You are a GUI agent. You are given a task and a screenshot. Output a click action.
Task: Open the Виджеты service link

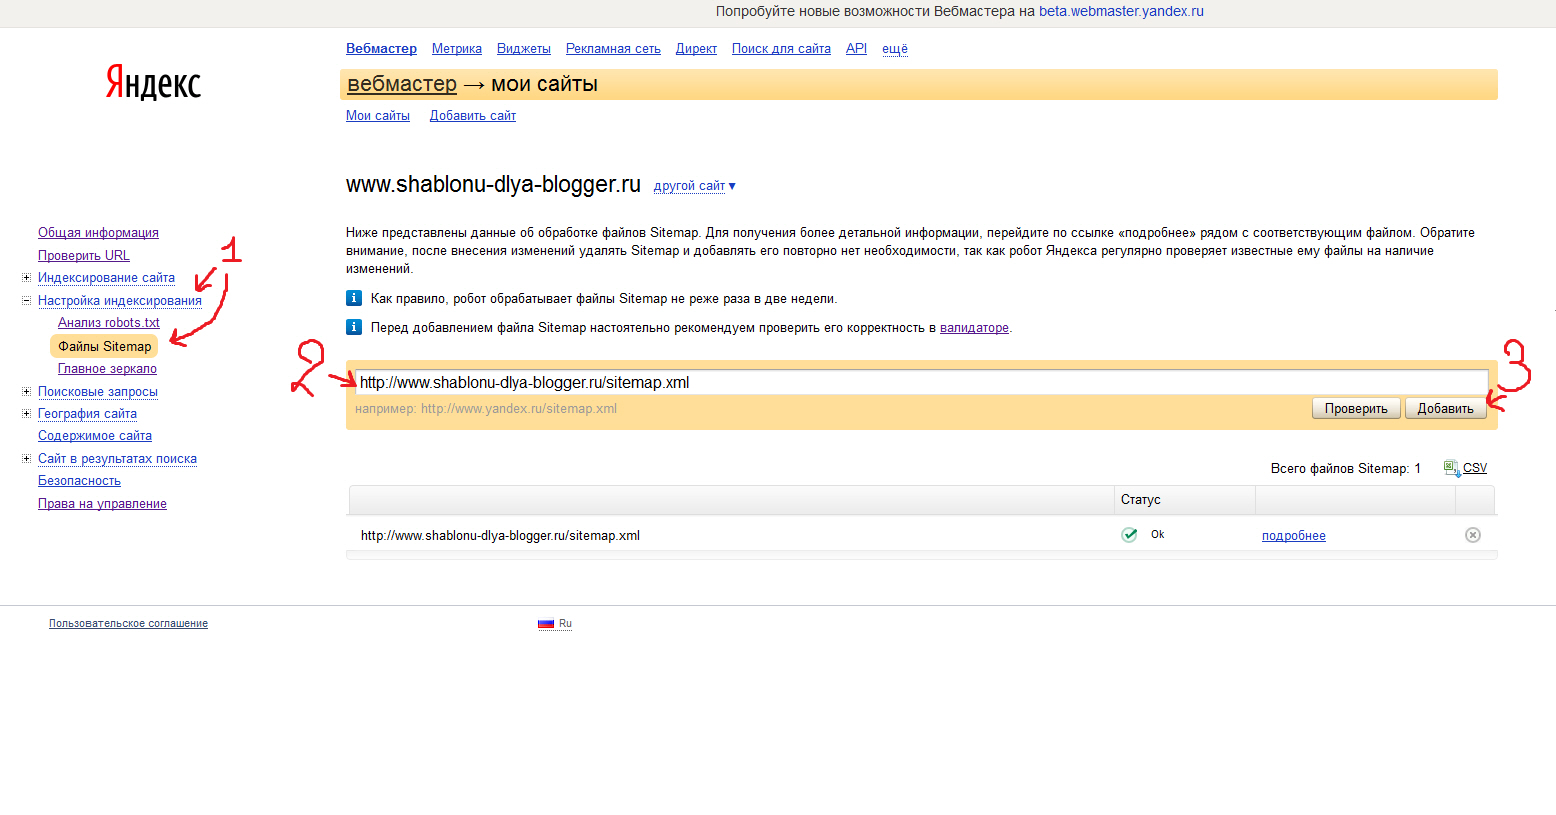click(524, 48)
